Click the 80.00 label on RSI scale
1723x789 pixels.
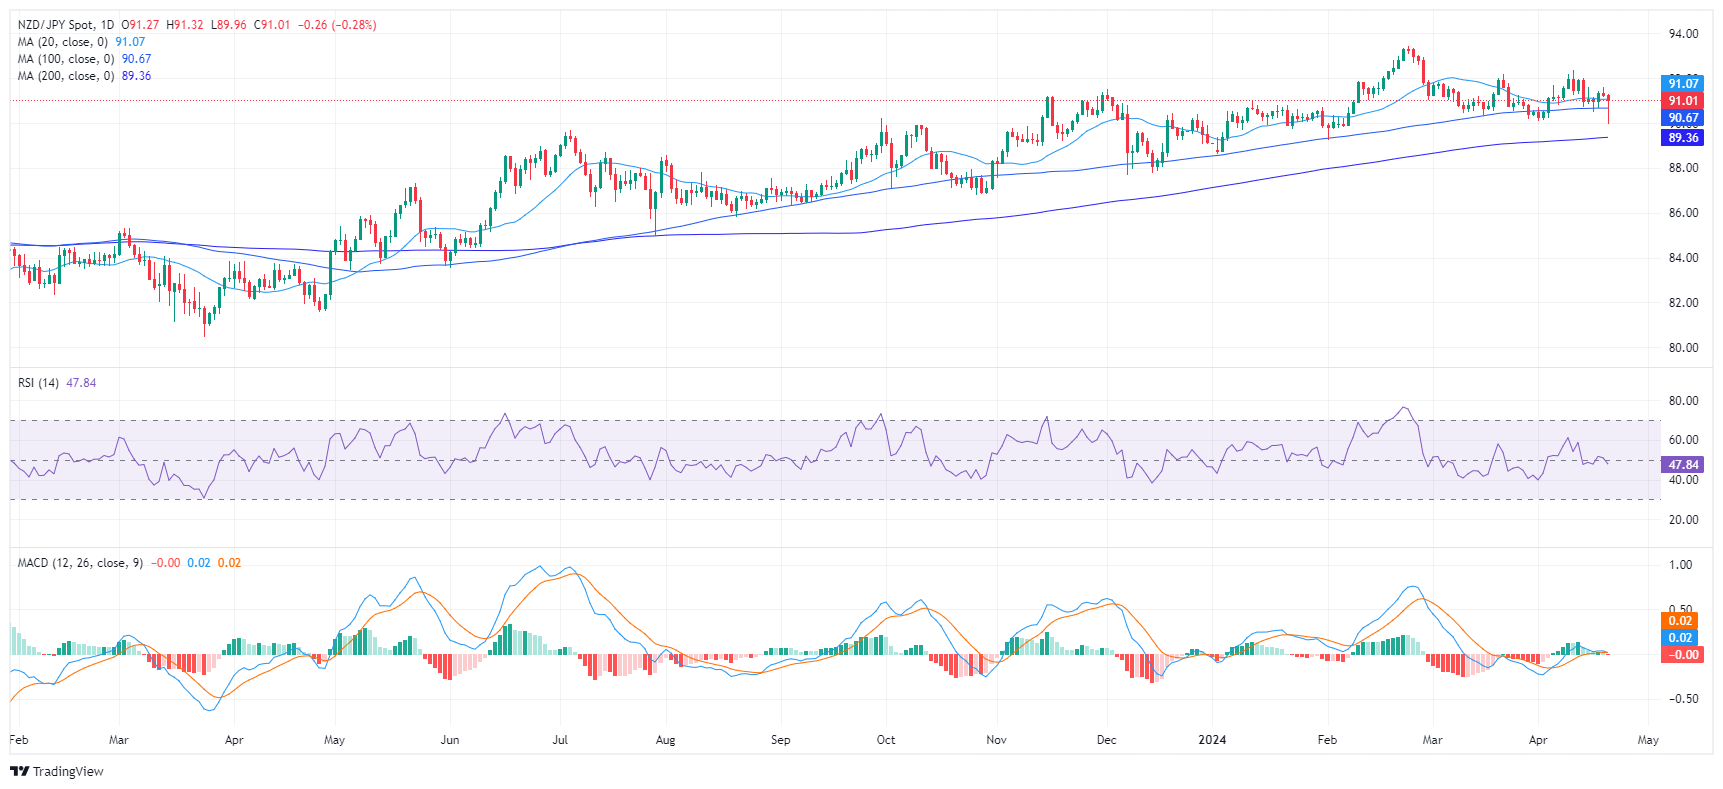[x=1682, y=401]
